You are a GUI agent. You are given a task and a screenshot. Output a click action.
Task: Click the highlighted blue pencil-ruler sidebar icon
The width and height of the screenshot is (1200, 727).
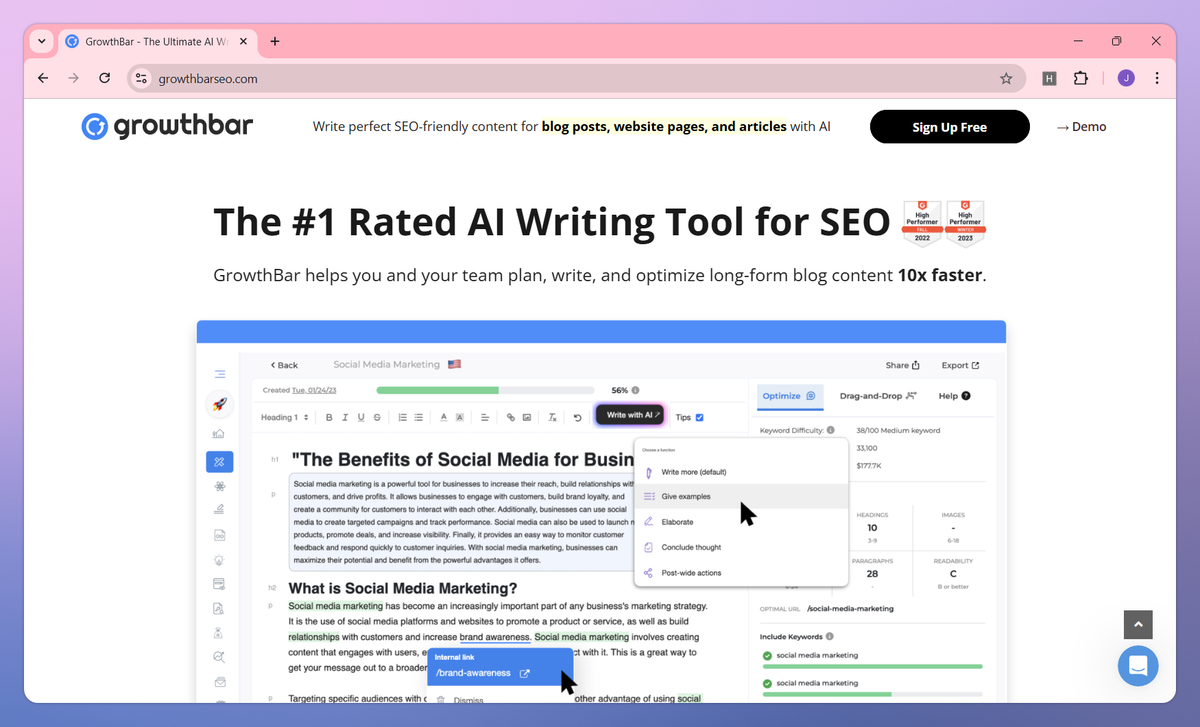[x=219, y=462]
